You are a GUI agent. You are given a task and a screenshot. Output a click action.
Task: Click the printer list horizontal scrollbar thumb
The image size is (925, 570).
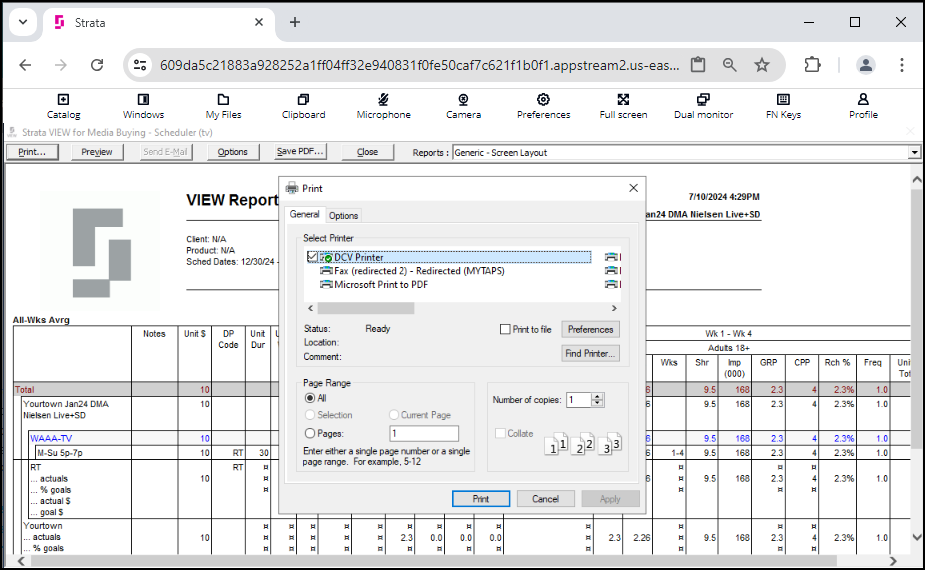pos(366,308)
